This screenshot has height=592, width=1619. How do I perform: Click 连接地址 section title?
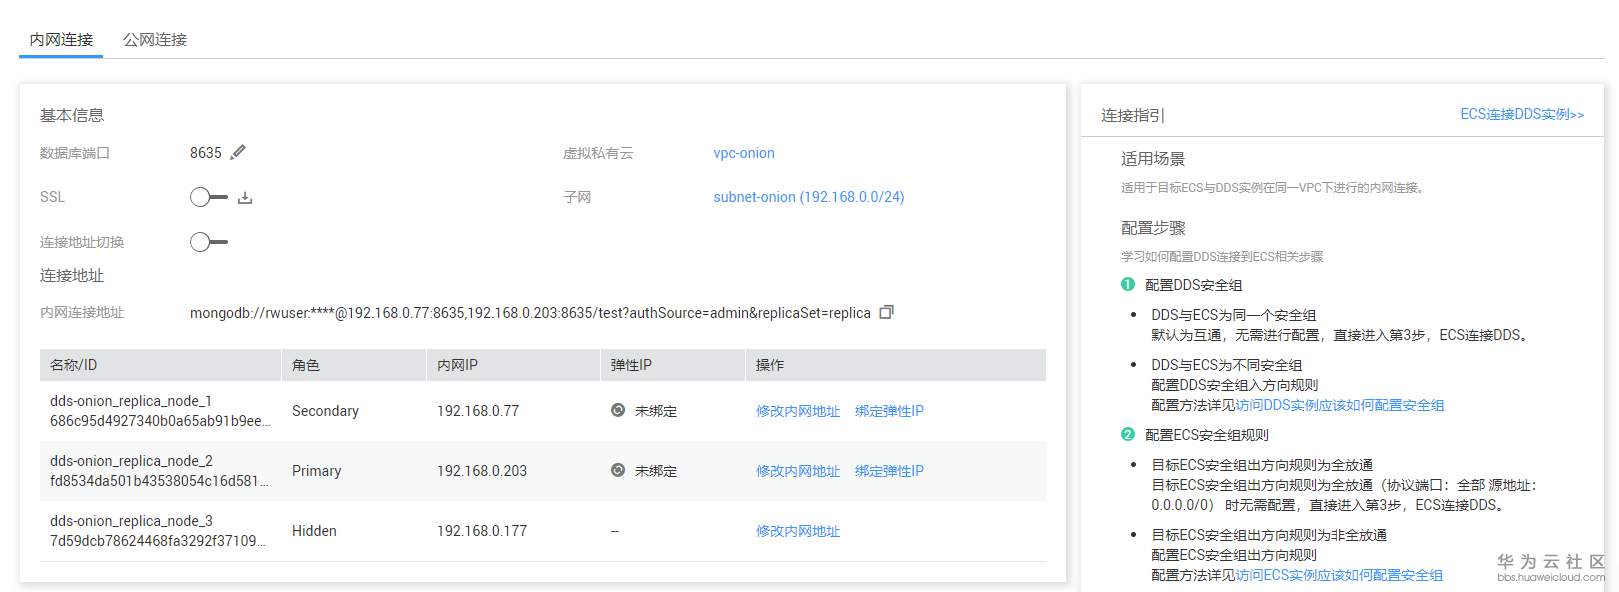[x=72, y=275]
